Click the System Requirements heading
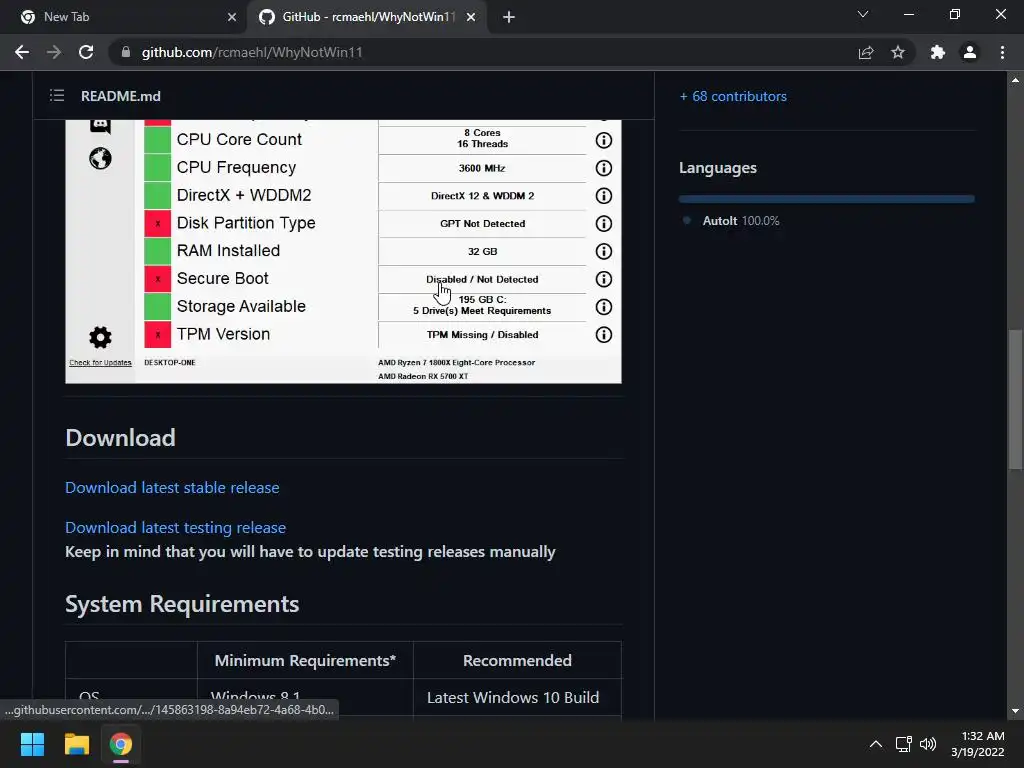This screenshot has height=768, width=1024. click(182, 604)
